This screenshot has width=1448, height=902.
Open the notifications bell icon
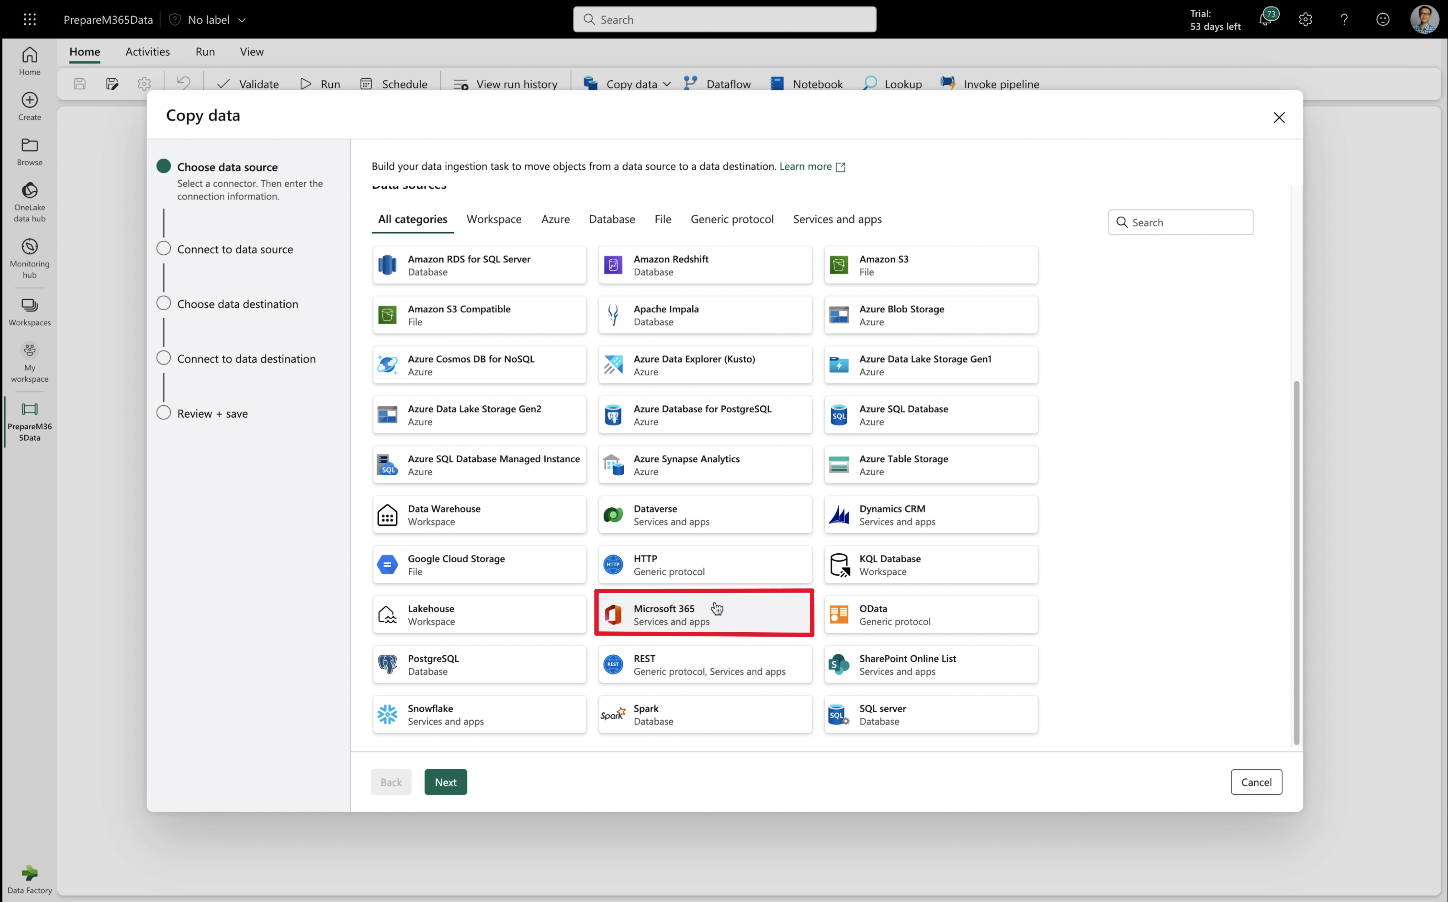[x=1267, y=19]
